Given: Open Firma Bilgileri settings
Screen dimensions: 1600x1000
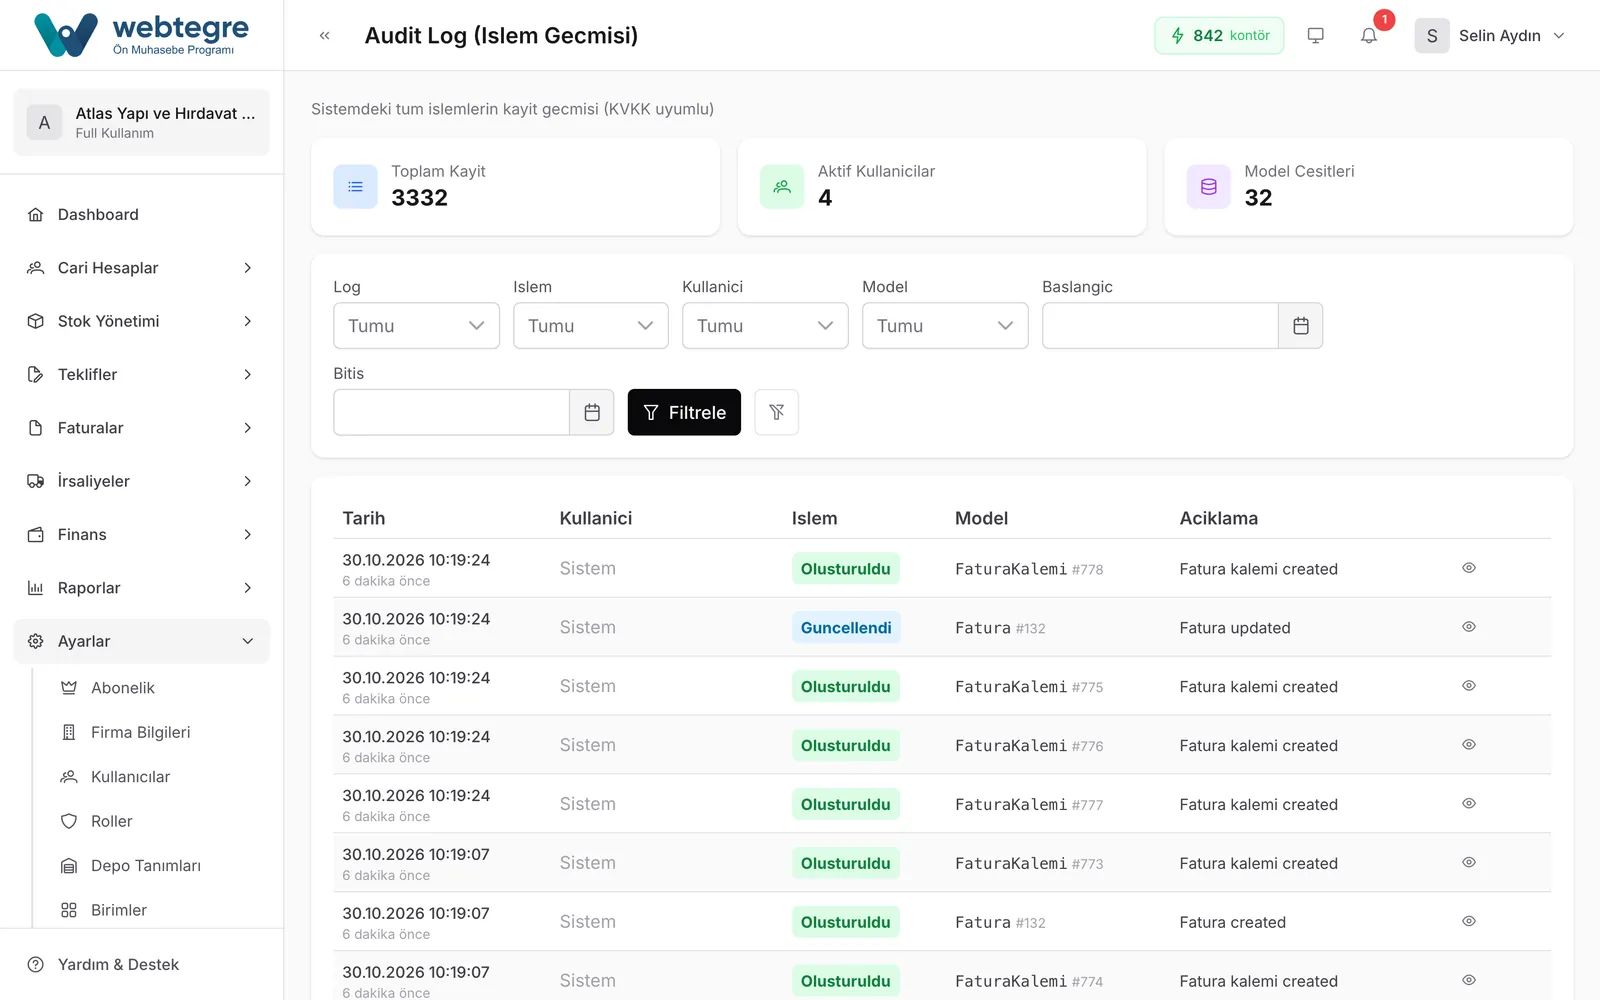Looking at the screenshot, I should point(140,732).
